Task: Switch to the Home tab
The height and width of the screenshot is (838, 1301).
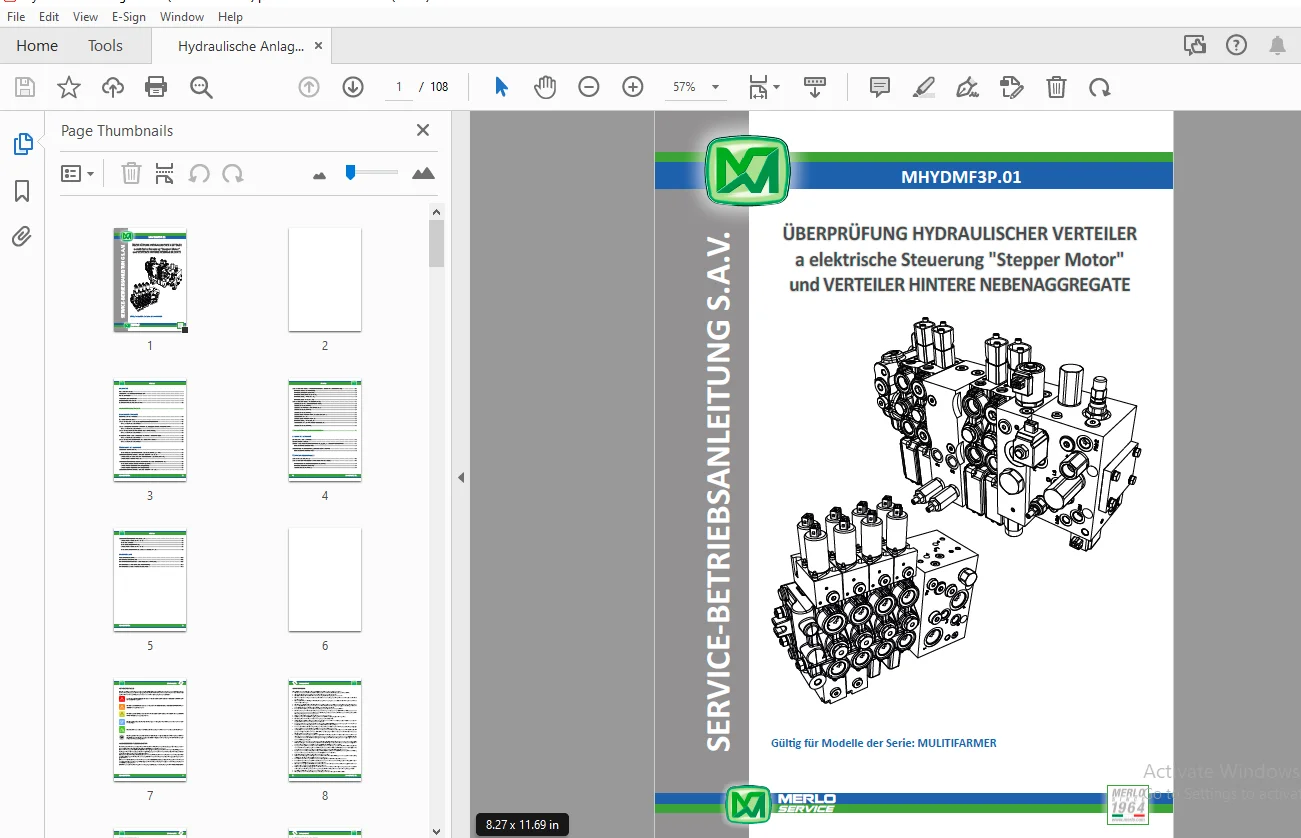Action: pos(37,45)
